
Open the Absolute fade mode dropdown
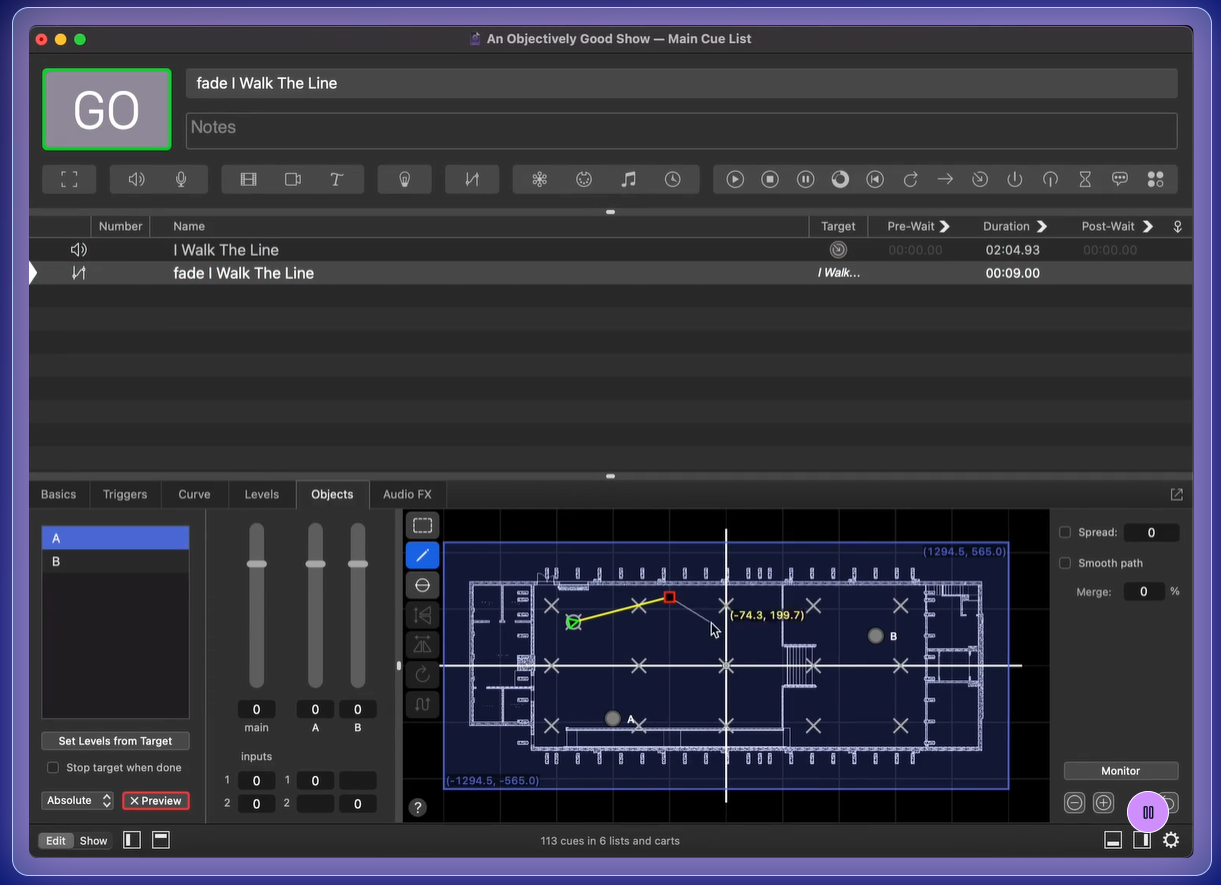click(x=77, y=801)
